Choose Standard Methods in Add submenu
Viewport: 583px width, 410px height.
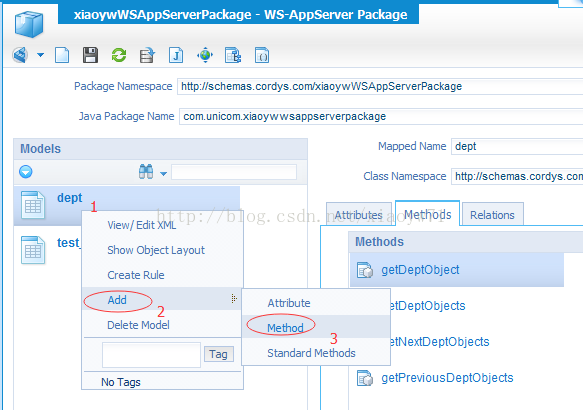pyautogui.click(x=311, y=353)
